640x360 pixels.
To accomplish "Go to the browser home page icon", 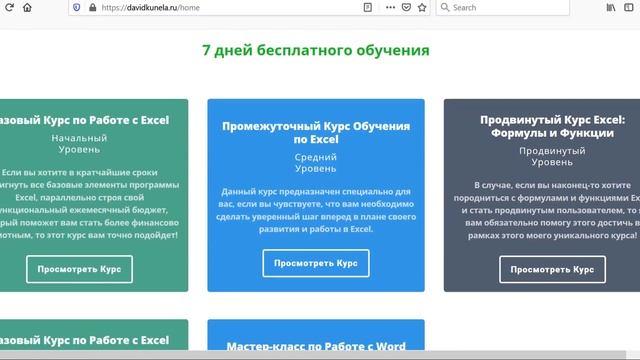I will [x=27, y=7].
